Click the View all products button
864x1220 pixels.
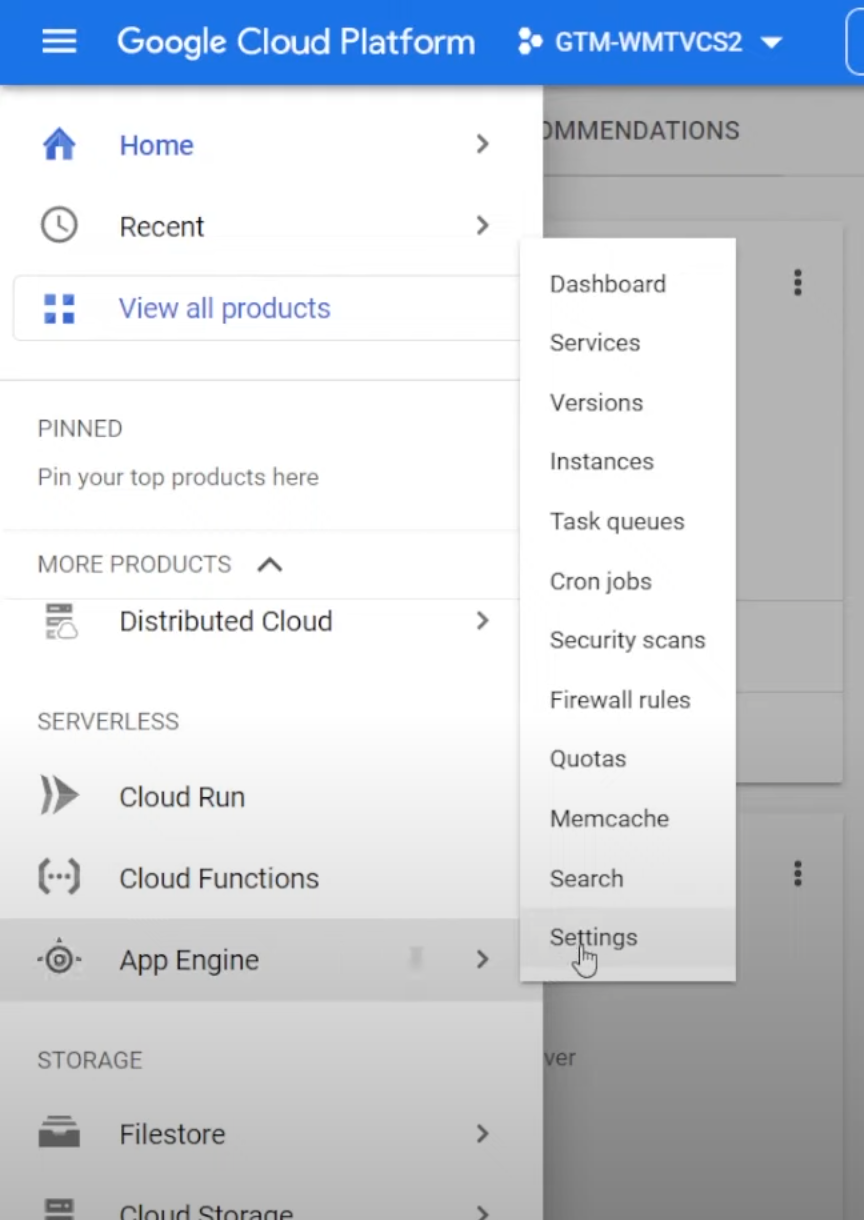coord(266,308)
